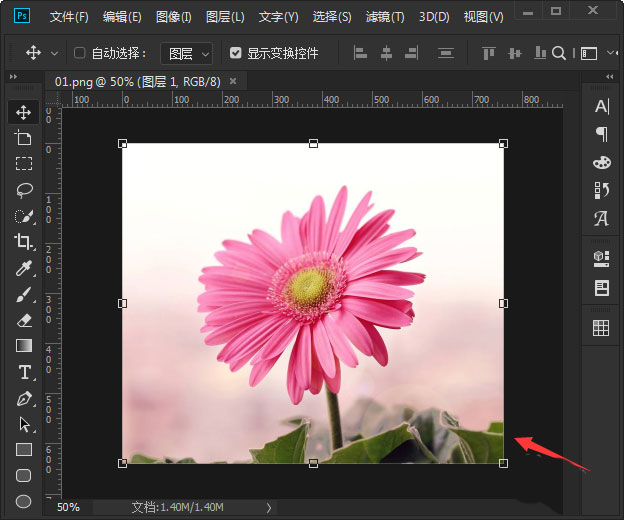624x520 pixels.
Task: Click the search magnifier icon
Action: pyautogui.click(x=559, y=53)
